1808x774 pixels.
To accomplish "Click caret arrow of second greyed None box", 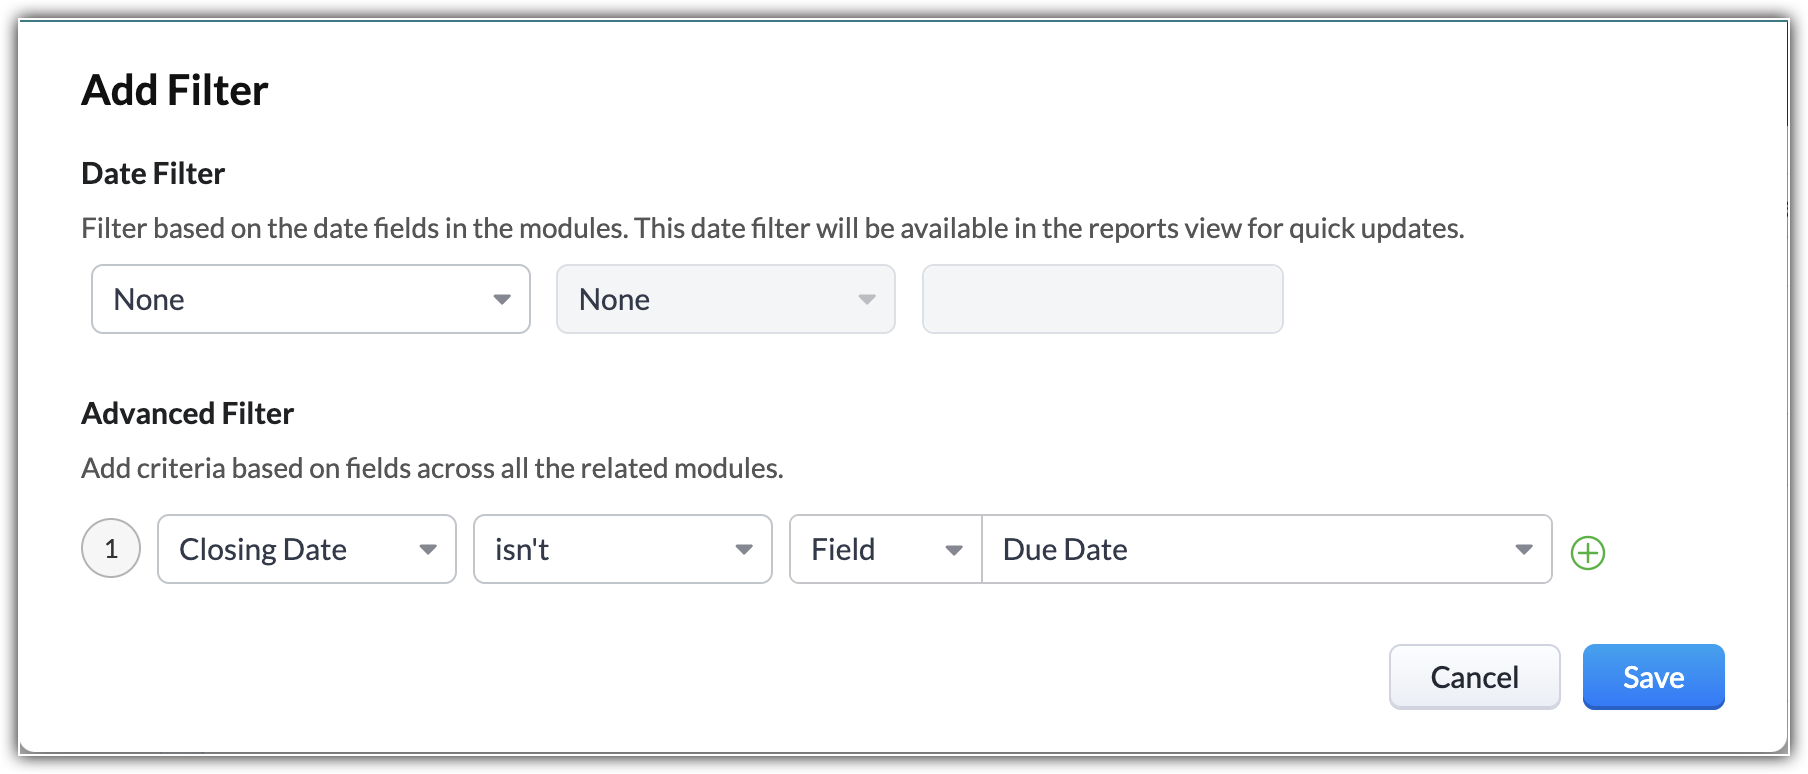I will [867, 299].
